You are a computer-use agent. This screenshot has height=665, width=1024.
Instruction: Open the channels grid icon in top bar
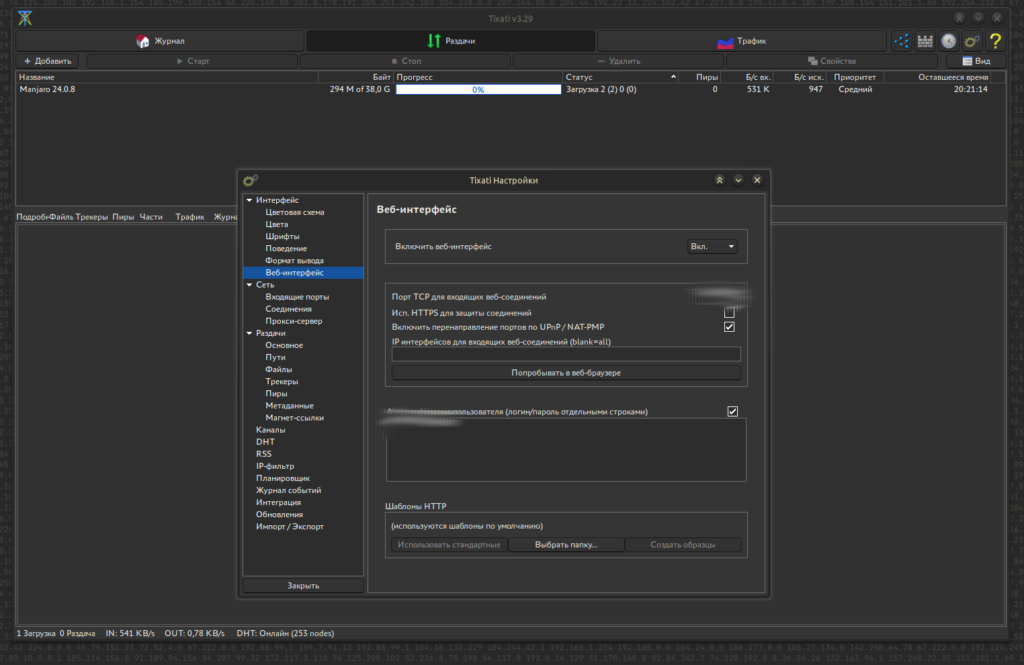(x=925, y=41)
